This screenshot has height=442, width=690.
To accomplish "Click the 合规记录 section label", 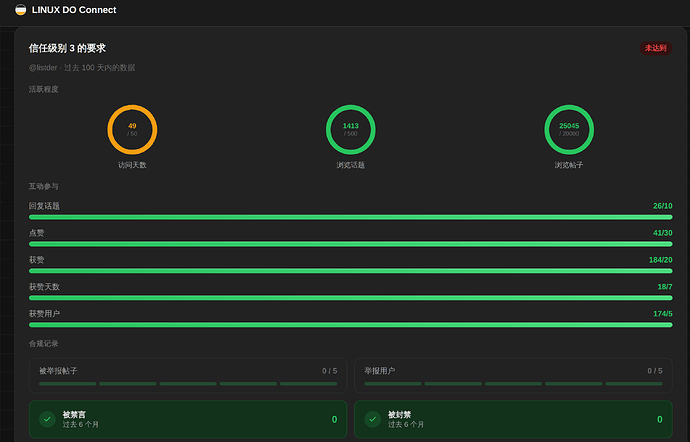I will click(44, 343).
